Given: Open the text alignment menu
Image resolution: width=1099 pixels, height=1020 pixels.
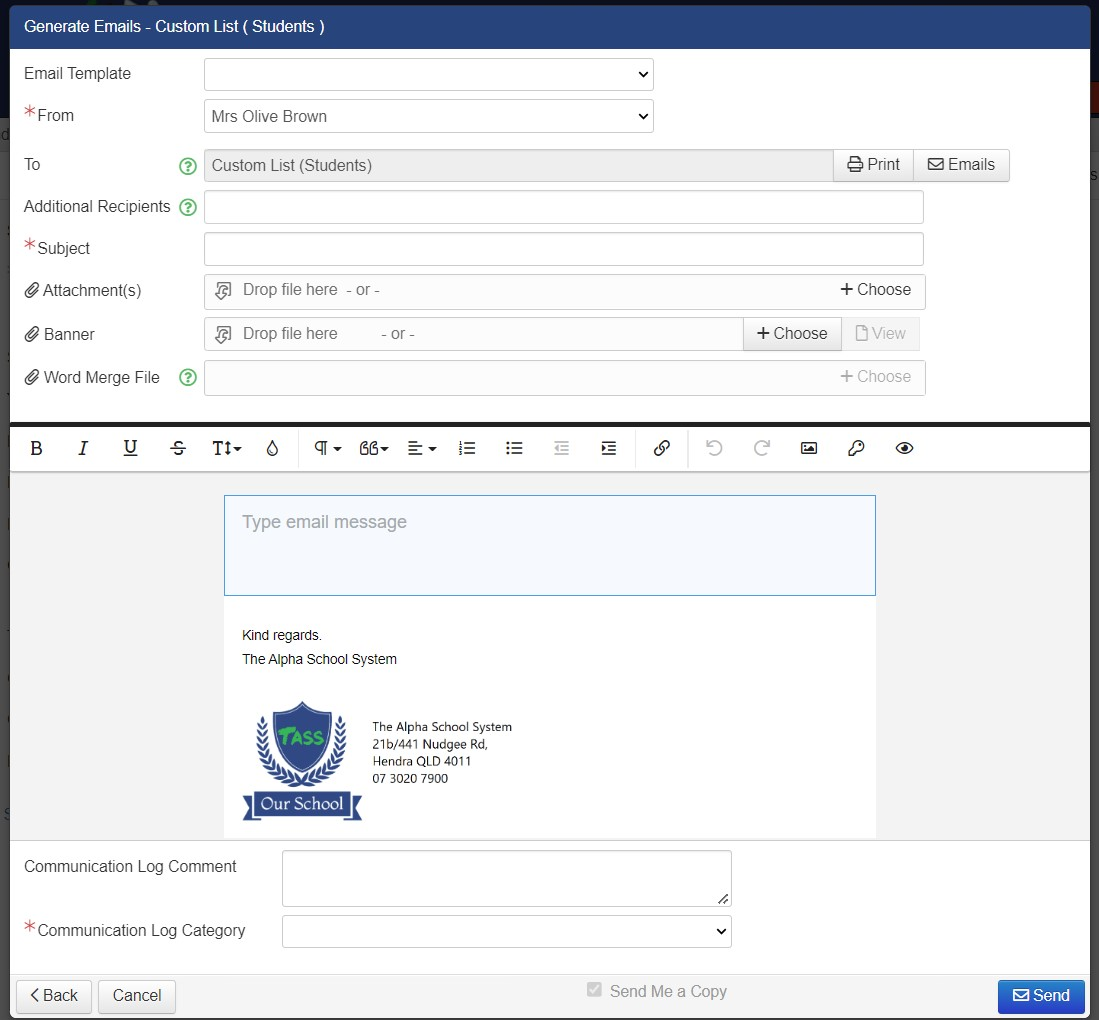Looking at the screenshot, I should click(x=422, y=449).
